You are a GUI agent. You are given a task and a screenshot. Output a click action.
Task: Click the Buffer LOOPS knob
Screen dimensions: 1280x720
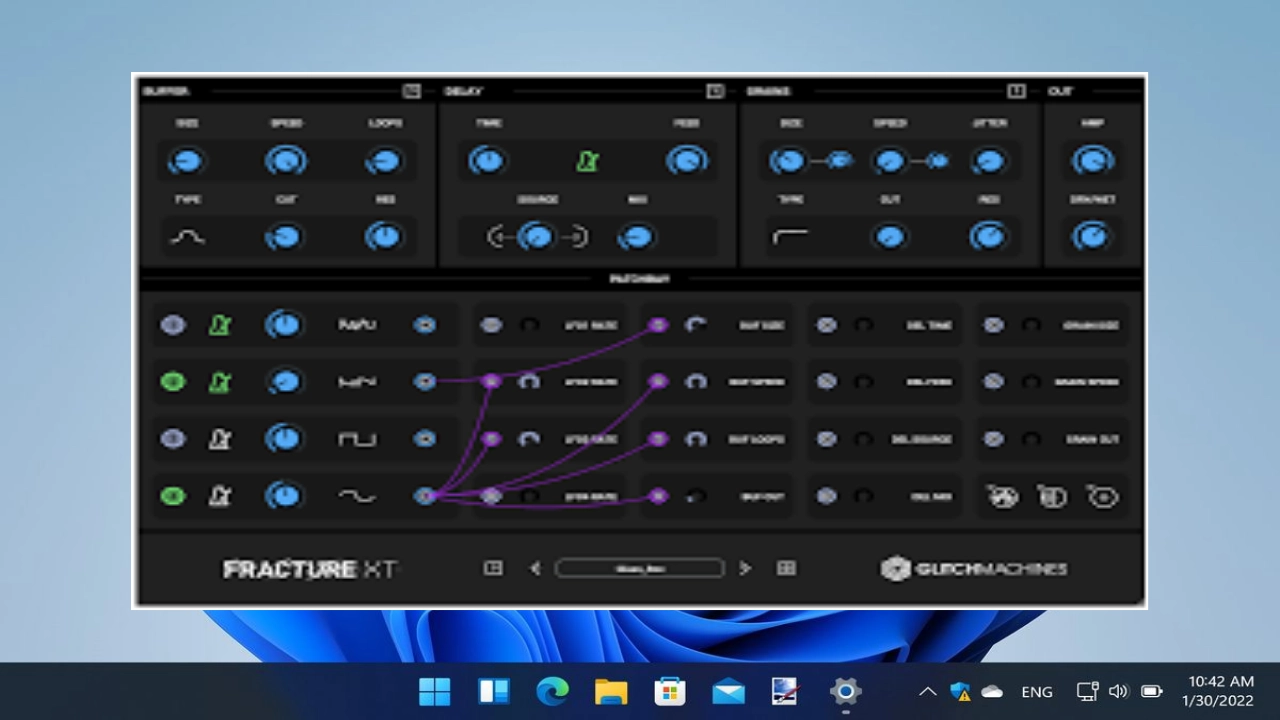tap(384, 161)
